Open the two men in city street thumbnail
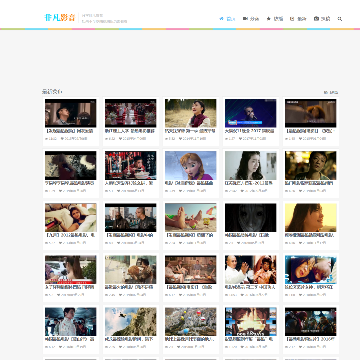 (131, 217)
